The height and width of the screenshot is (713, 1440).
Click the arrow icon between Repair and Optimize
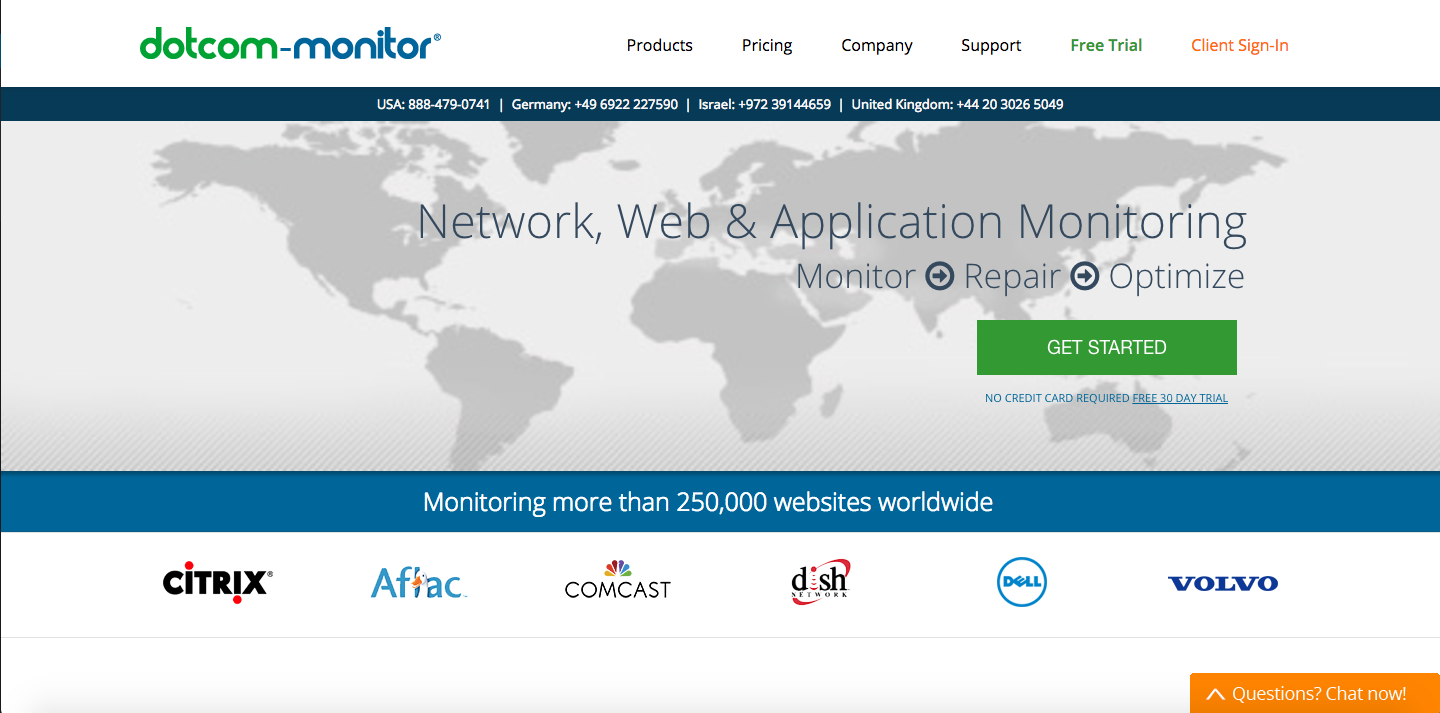click(1085, 276)
